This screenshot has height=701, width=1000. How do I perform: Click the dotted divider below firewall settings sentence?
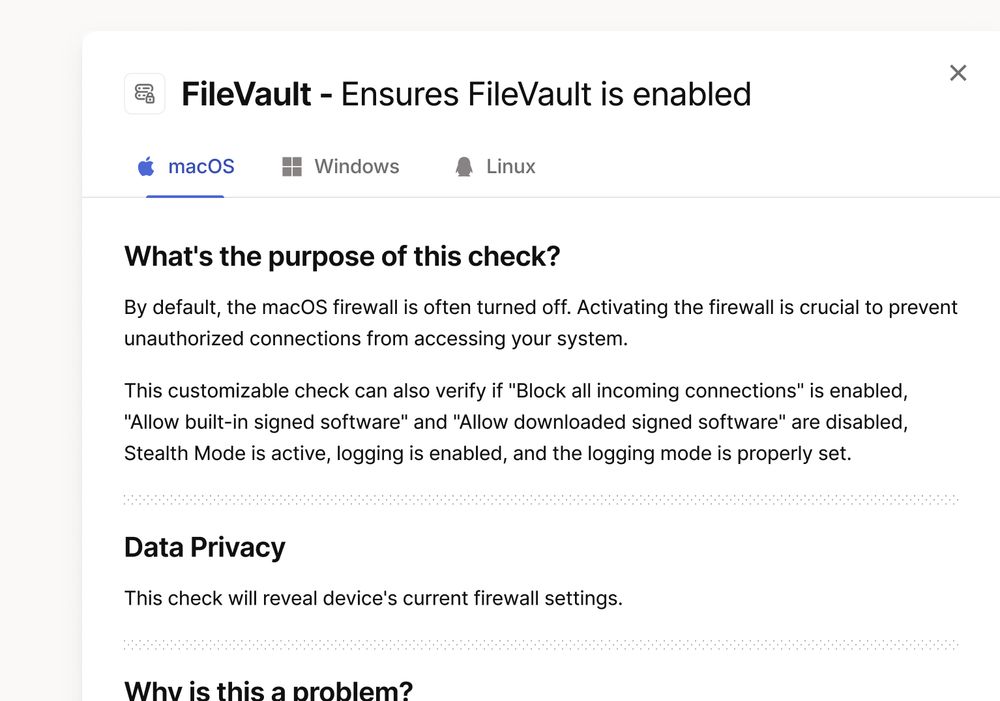coord(541,645)
